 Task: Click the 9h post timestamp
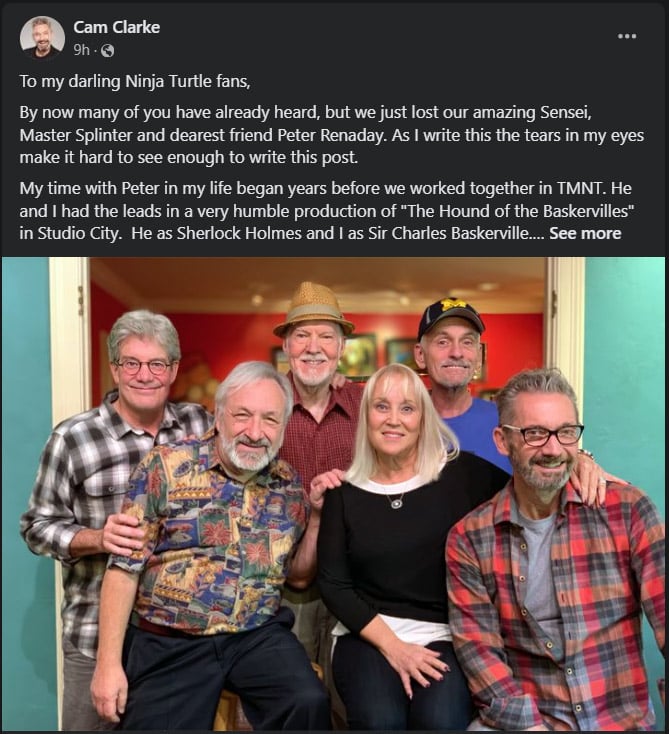81,50
